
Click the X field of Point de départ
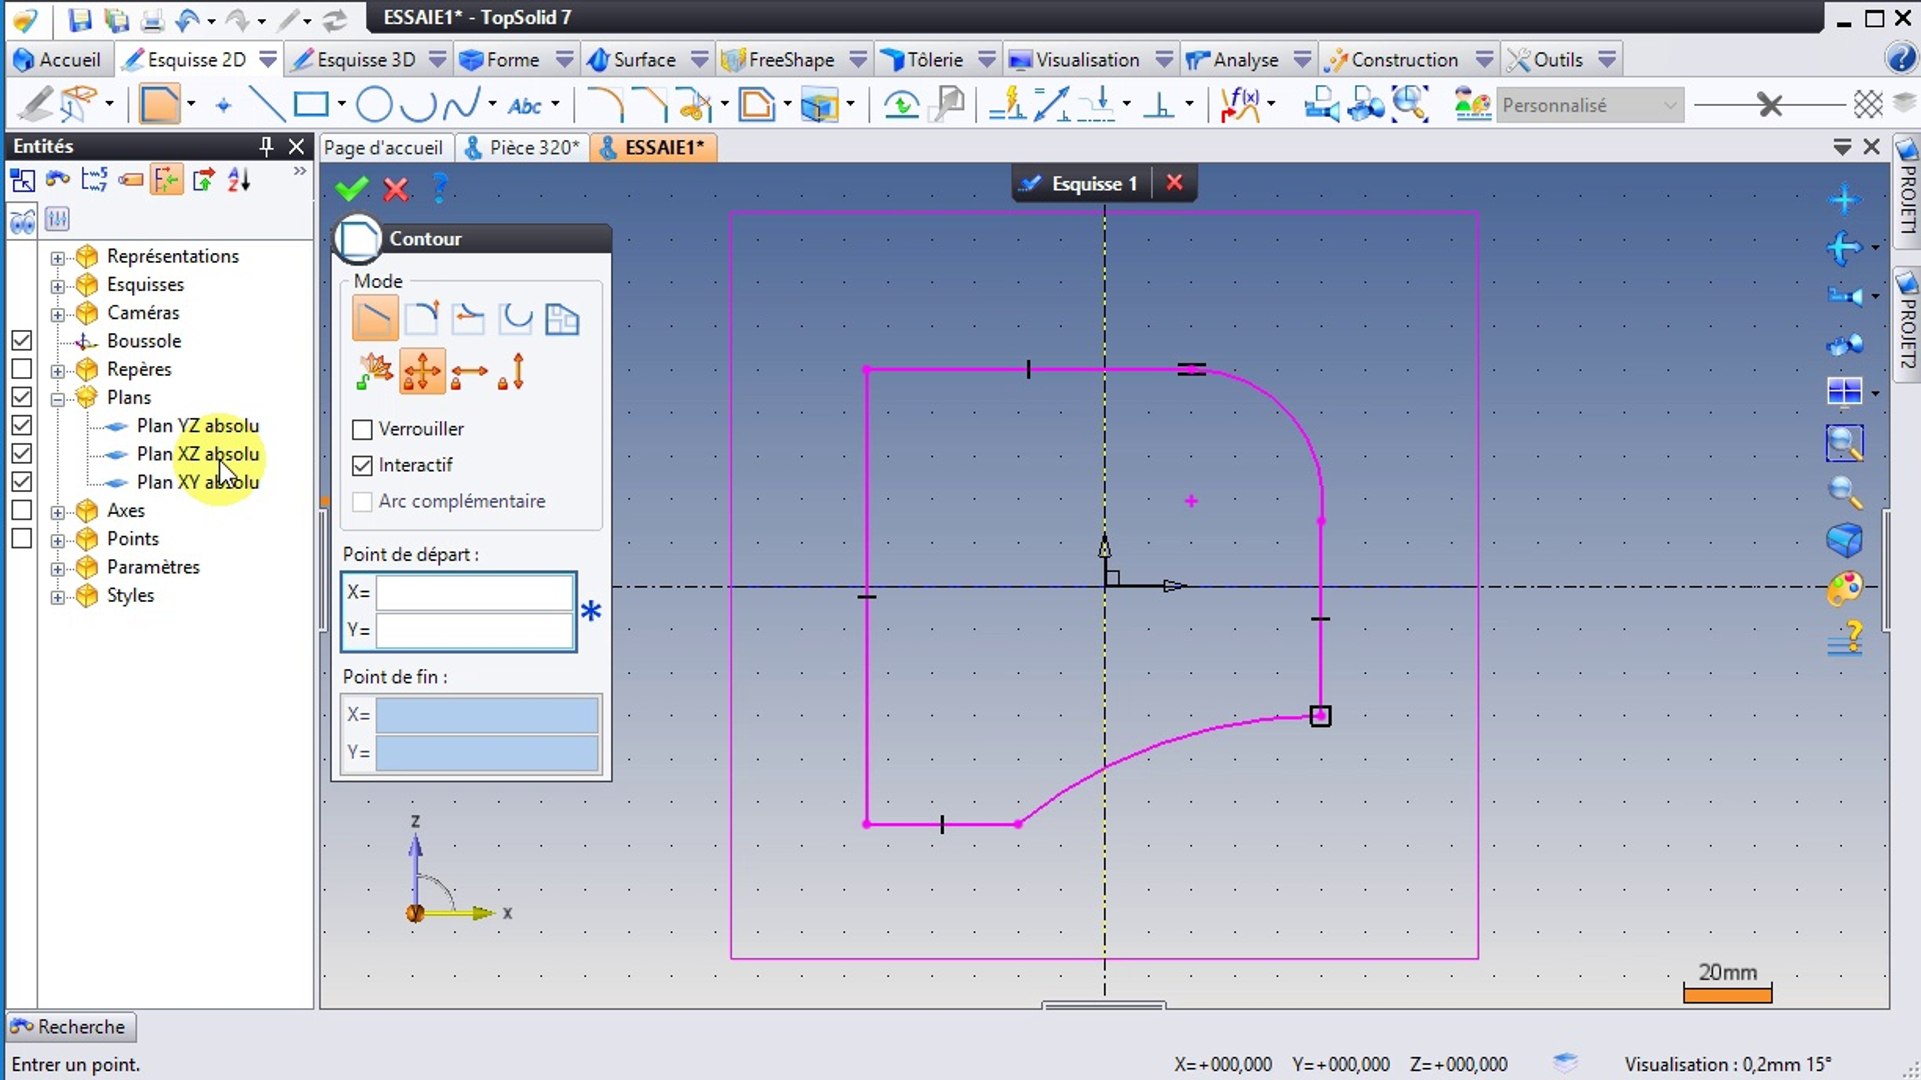[473, 592]
